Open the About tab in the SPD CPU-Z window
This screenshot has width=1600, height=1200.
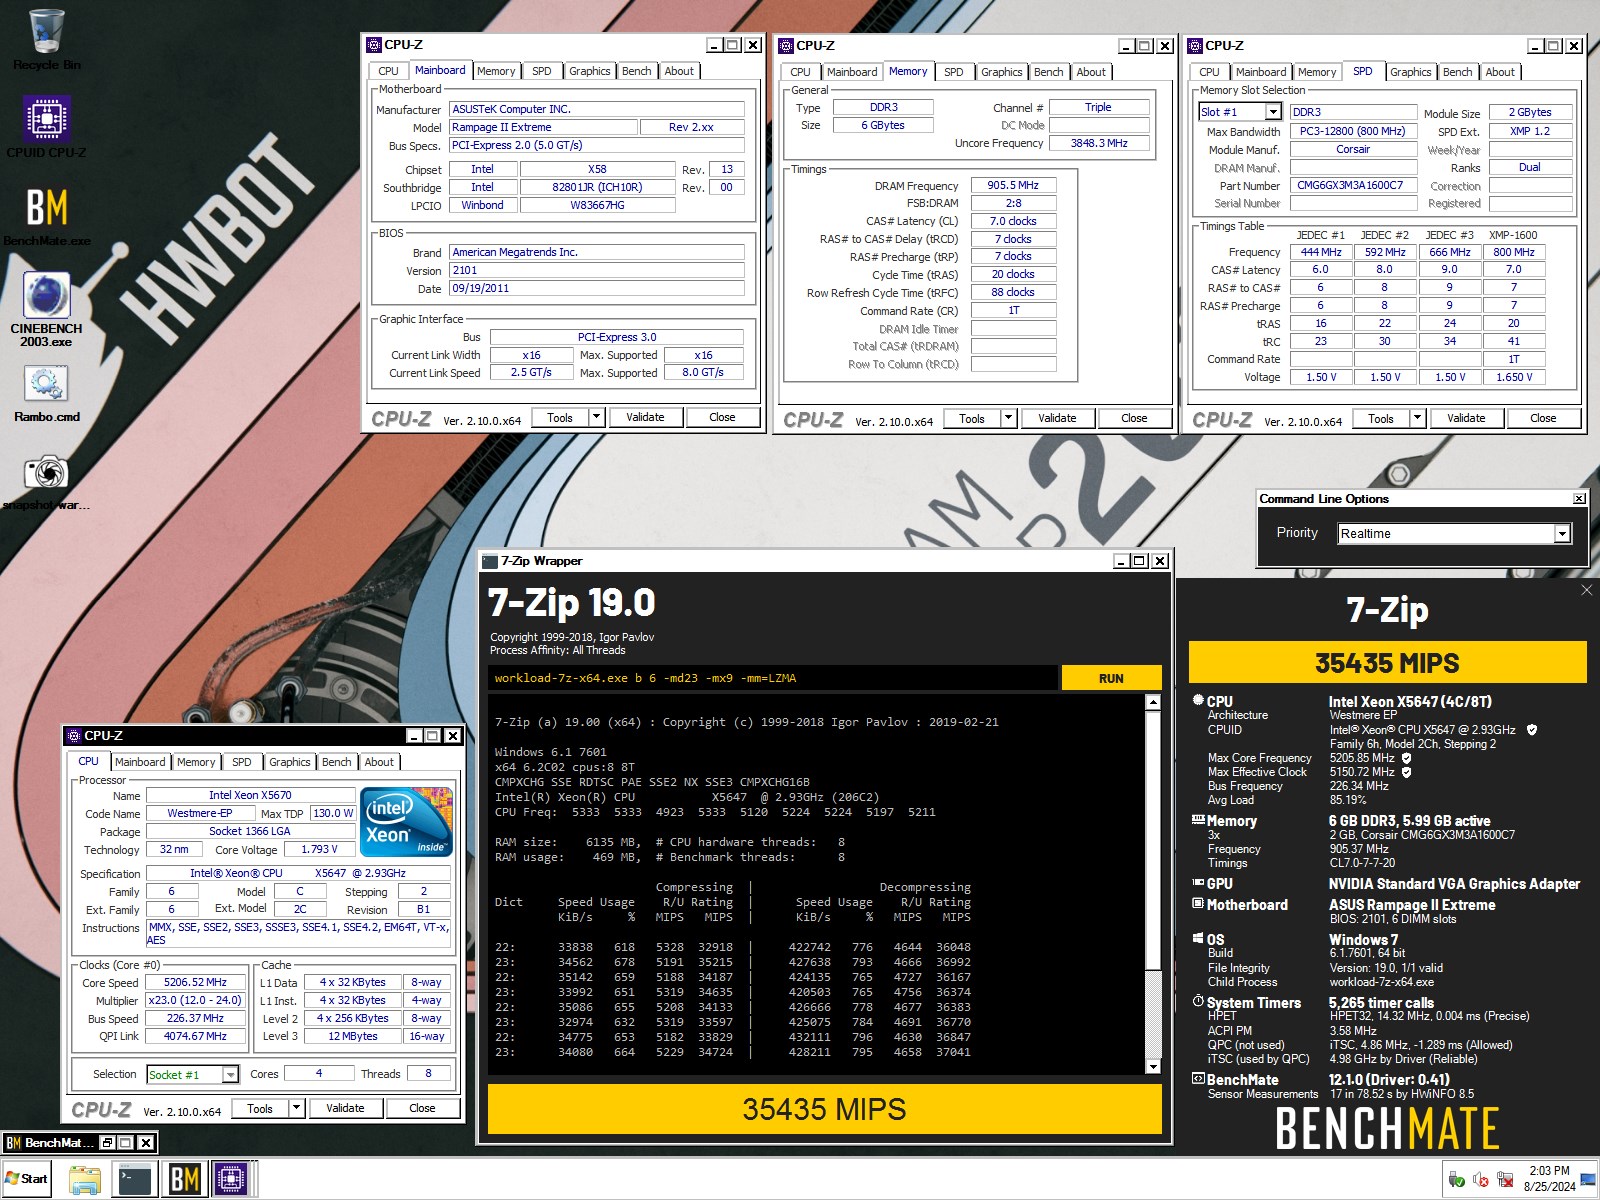point(1499,72)
